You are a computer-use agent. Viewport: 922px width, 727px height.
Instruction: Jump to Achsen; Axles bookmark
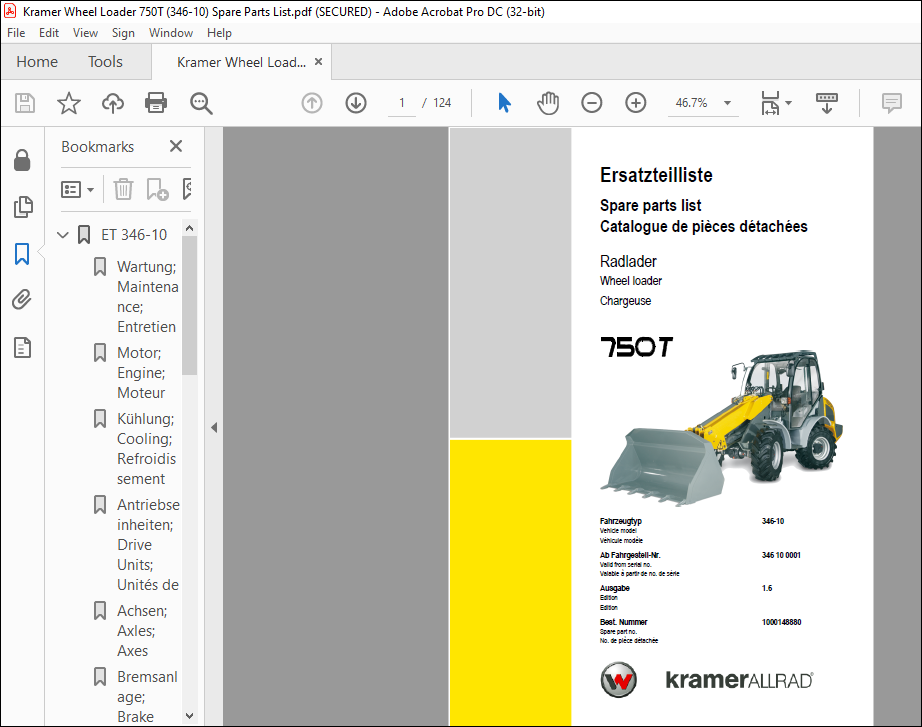[x=142, y=631]
